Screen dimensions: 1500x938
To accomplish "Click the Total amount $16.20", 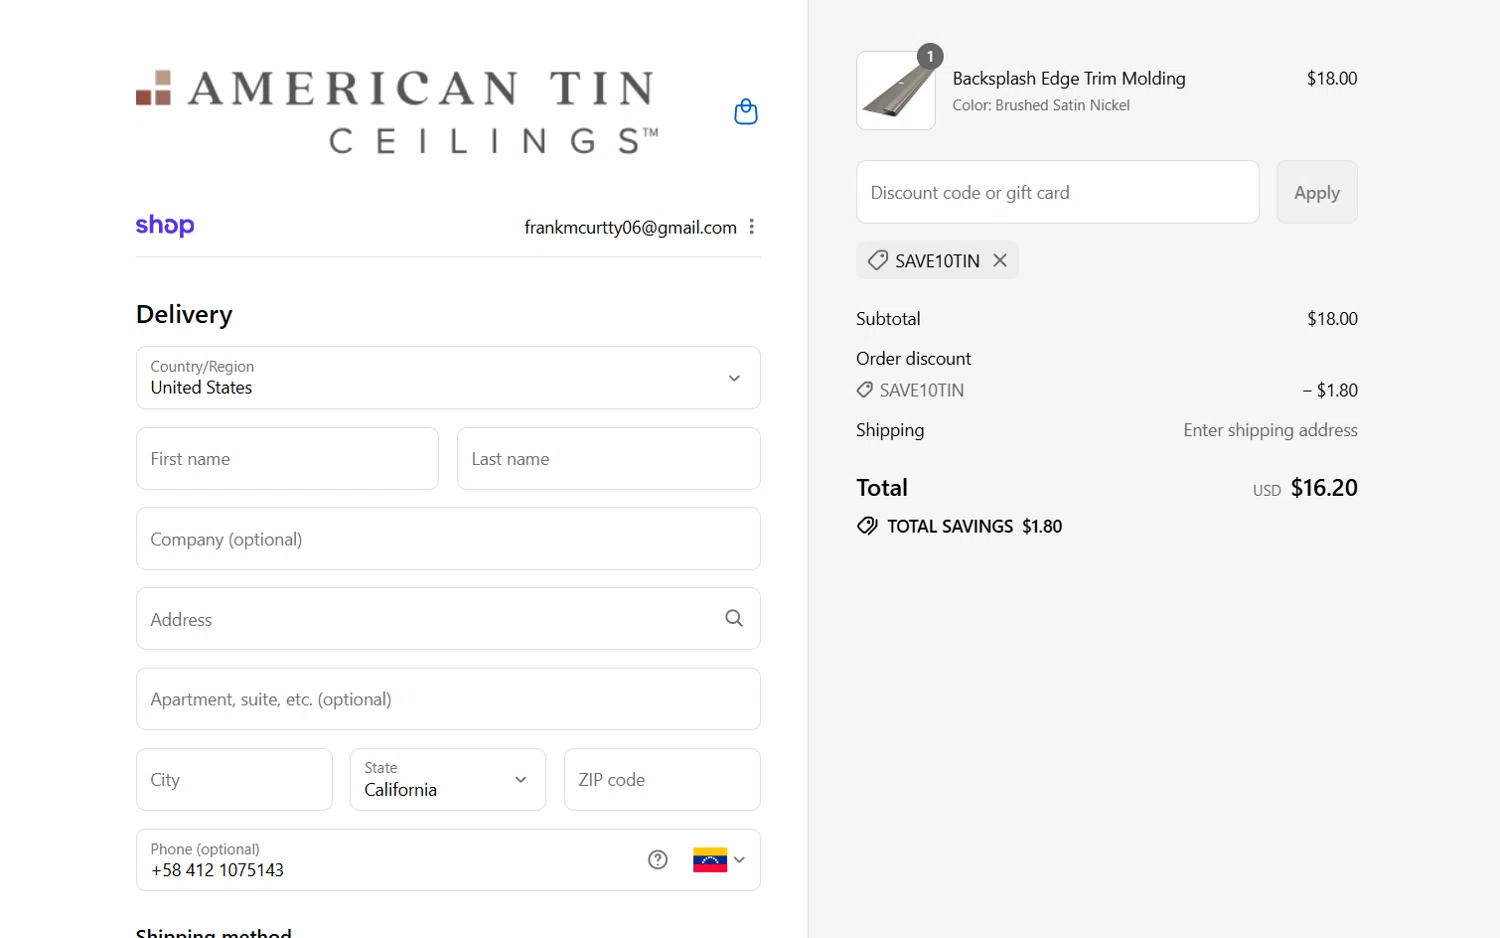I will click(x=1324, y=488).
